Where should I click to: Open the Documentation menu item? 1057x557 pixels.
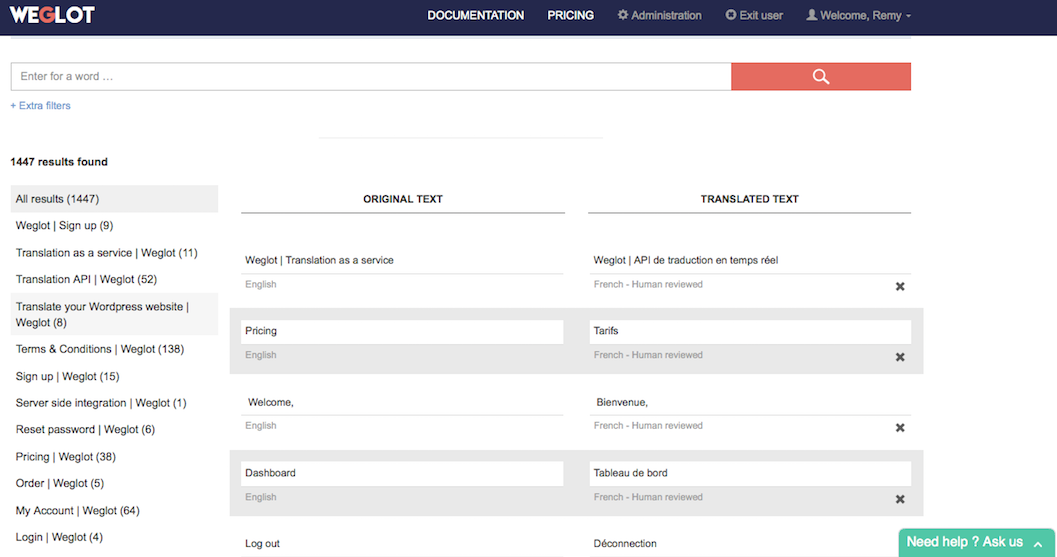click(x=475, y=15)
